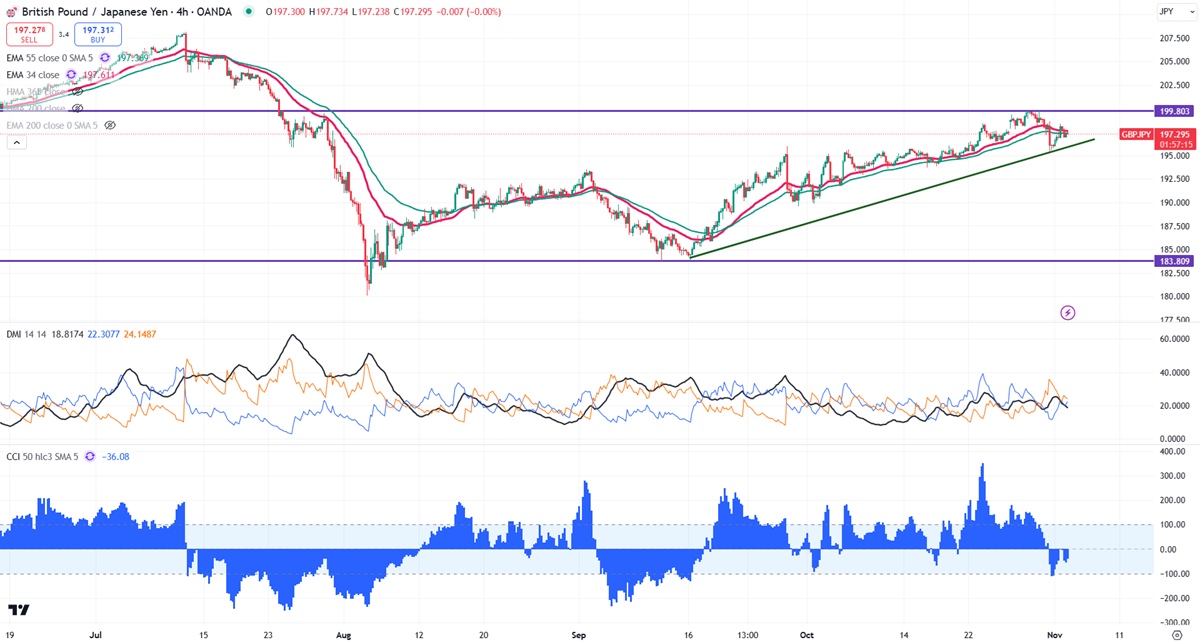
Task: Click the green market status dot
Action: tap(248, 12)
